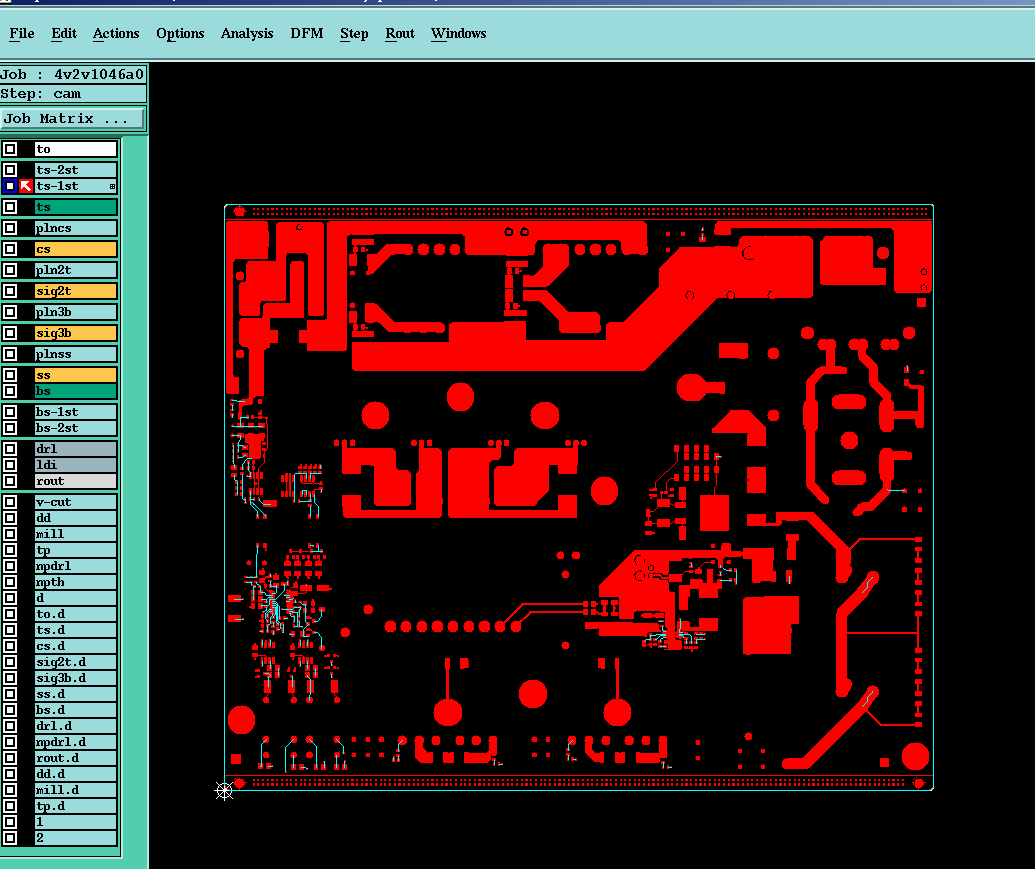Toggle display checkbox for the cs layer
Screen dimensions: 1035x869
(x=10, y=249)
